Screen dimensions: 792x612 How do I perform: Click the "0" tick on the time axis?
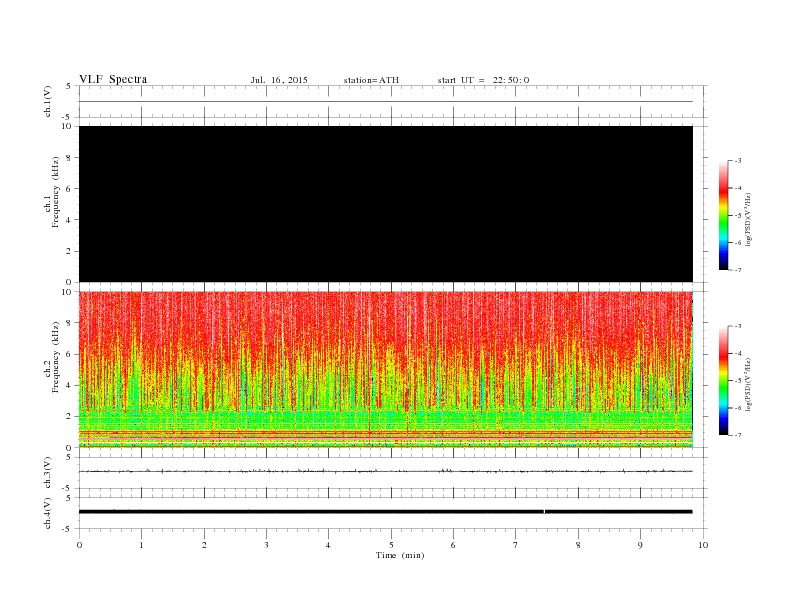tap(79, 545)
